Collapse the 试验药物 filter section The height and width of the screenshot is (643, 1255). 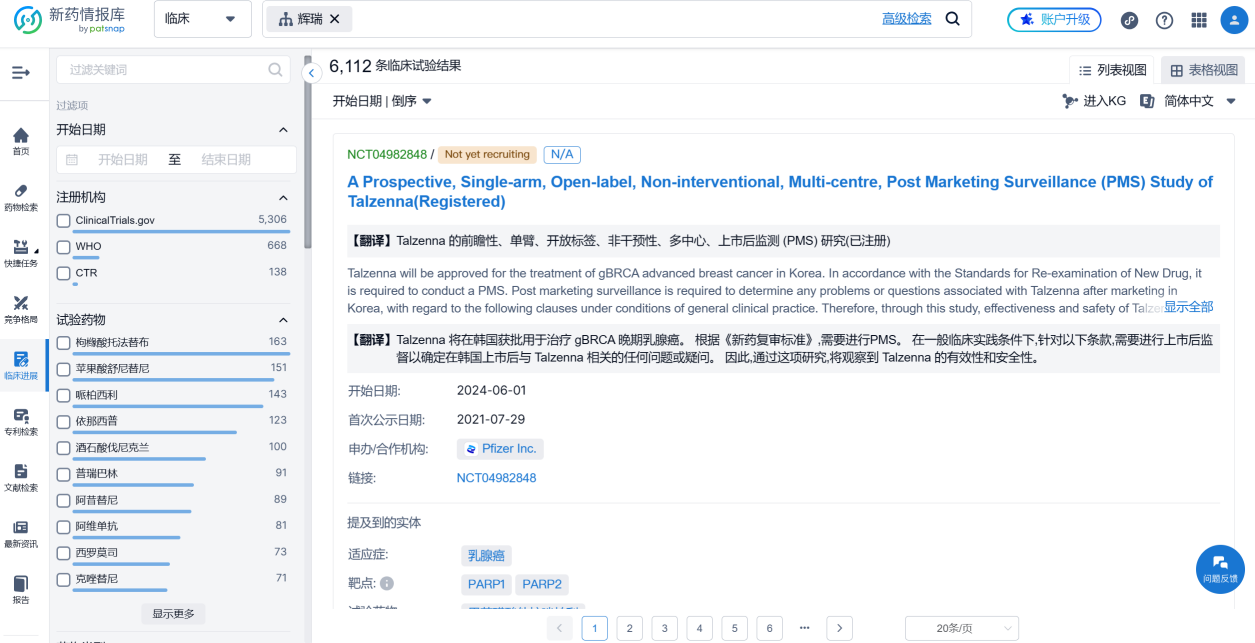[283, 320]
